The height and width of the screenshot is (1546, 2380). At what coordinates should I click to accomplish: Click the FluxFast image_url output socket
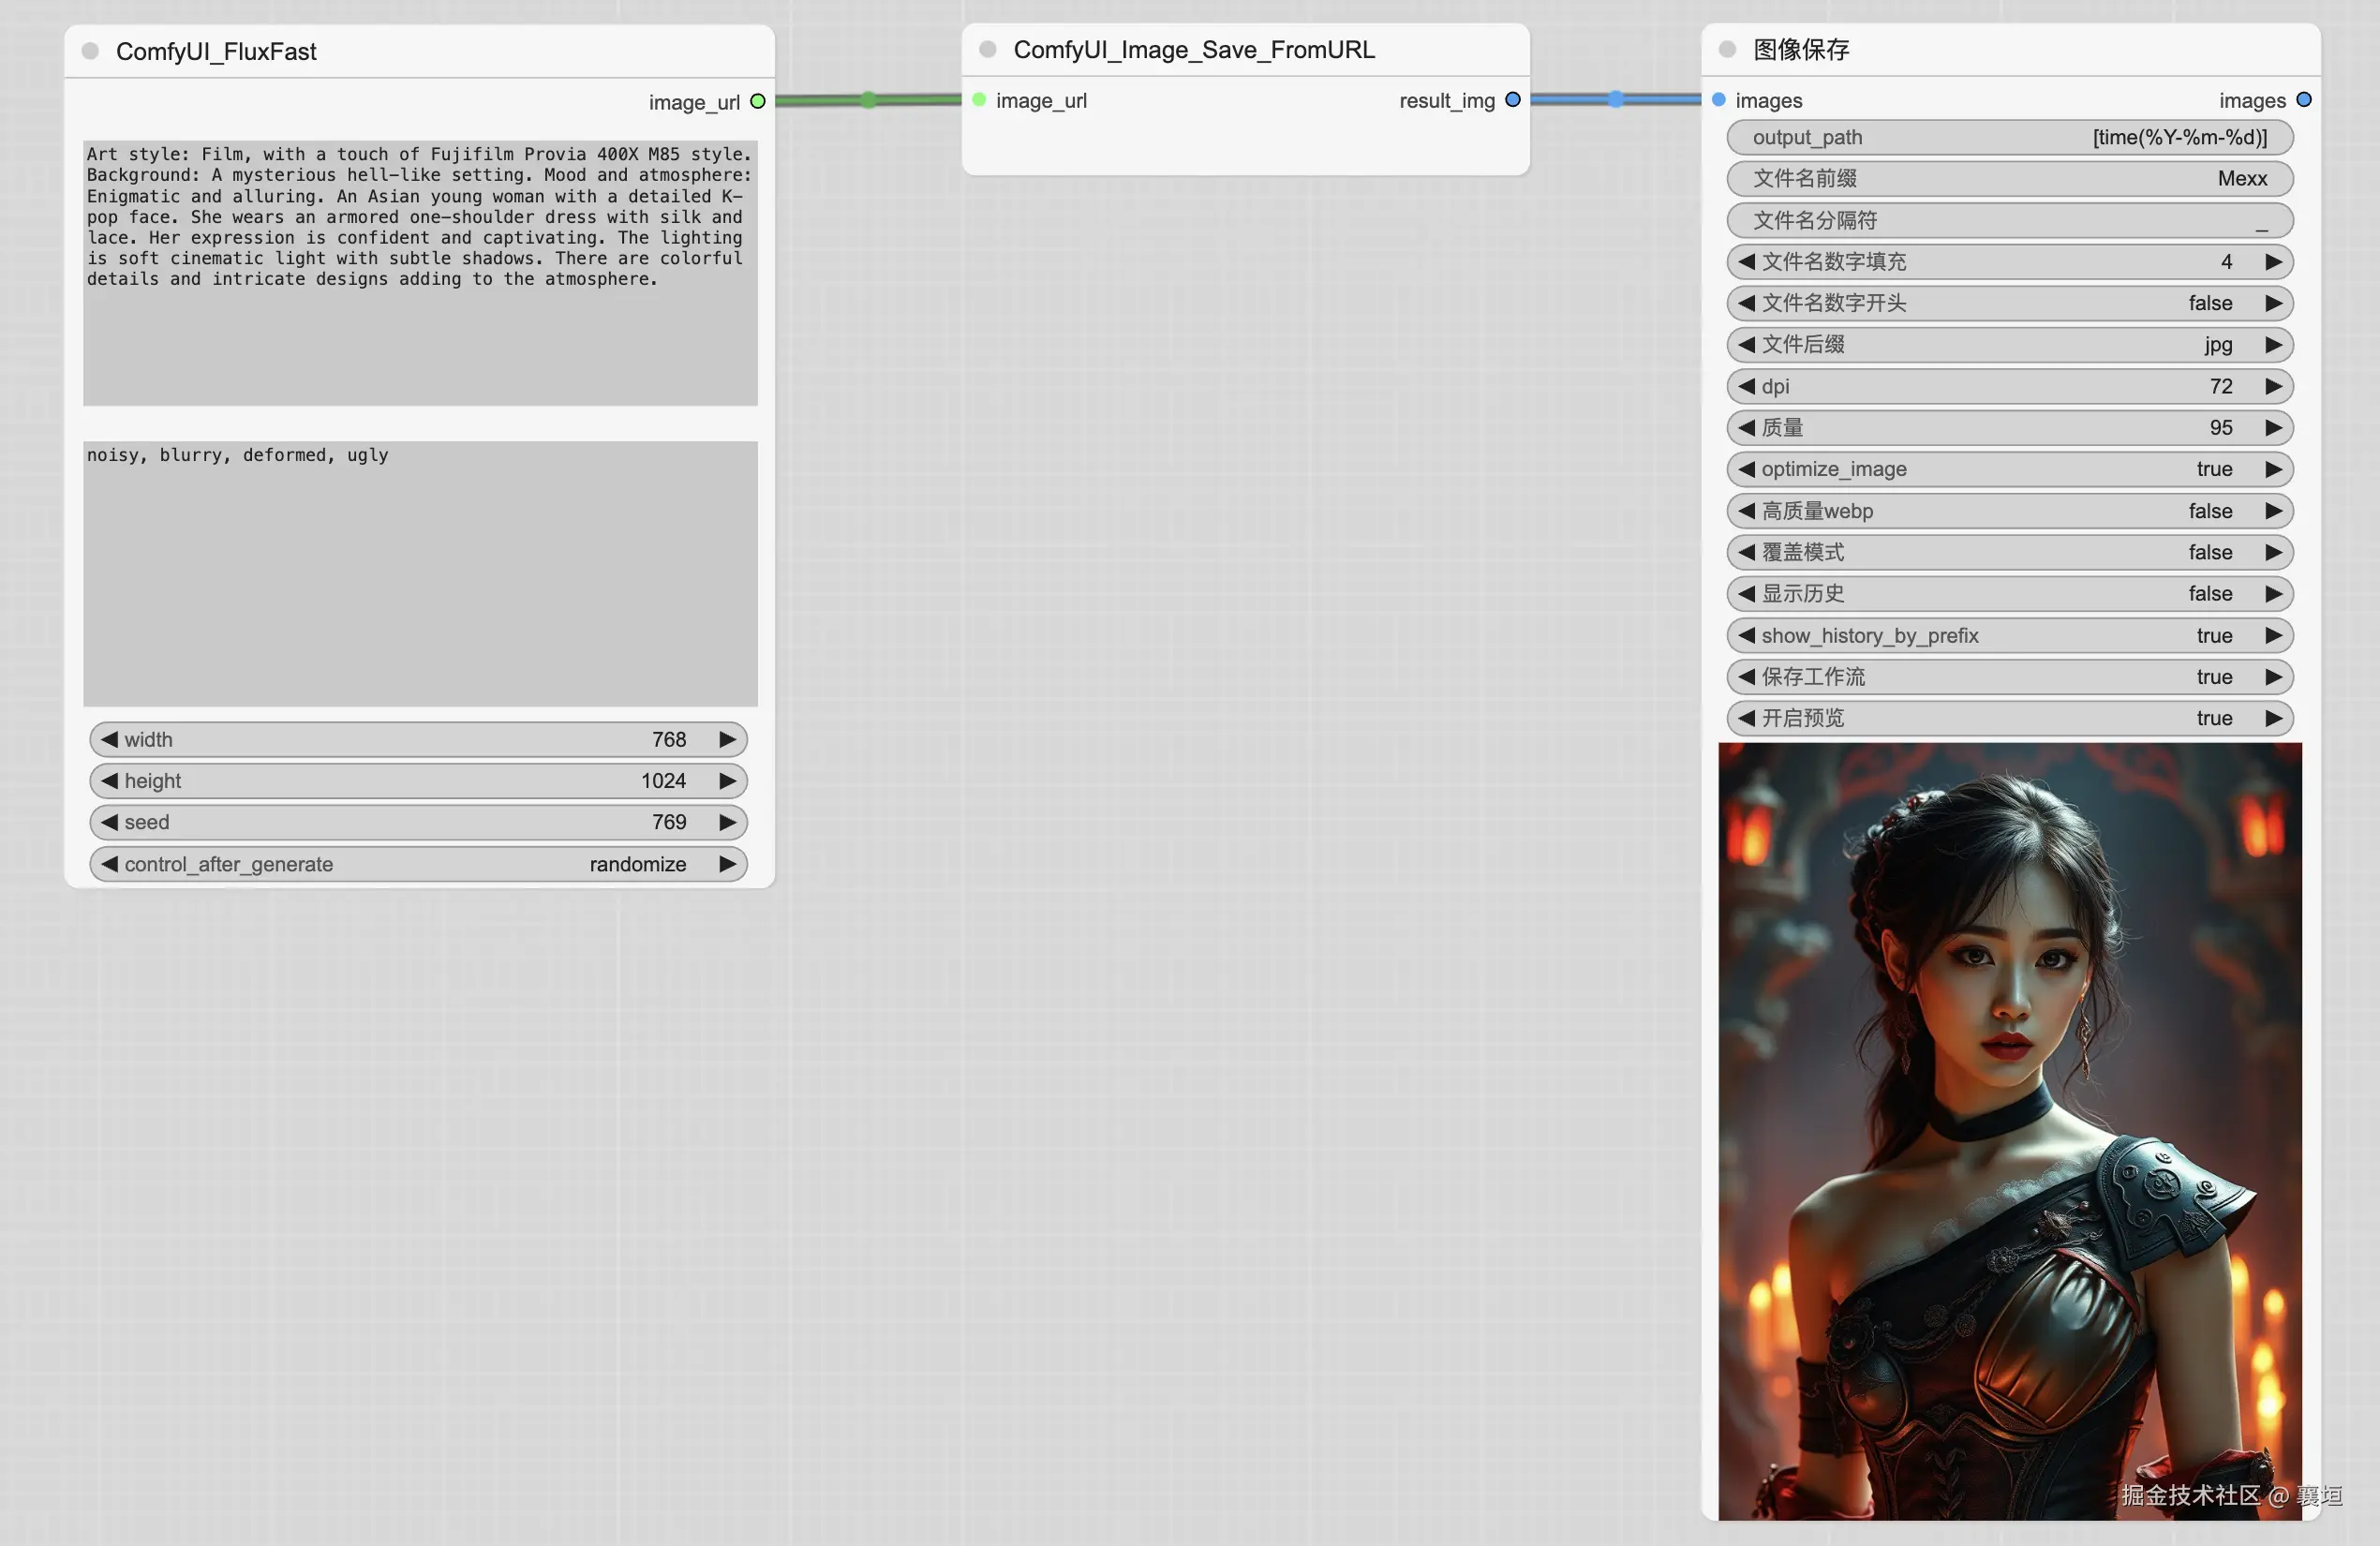(x=757, y=101)
